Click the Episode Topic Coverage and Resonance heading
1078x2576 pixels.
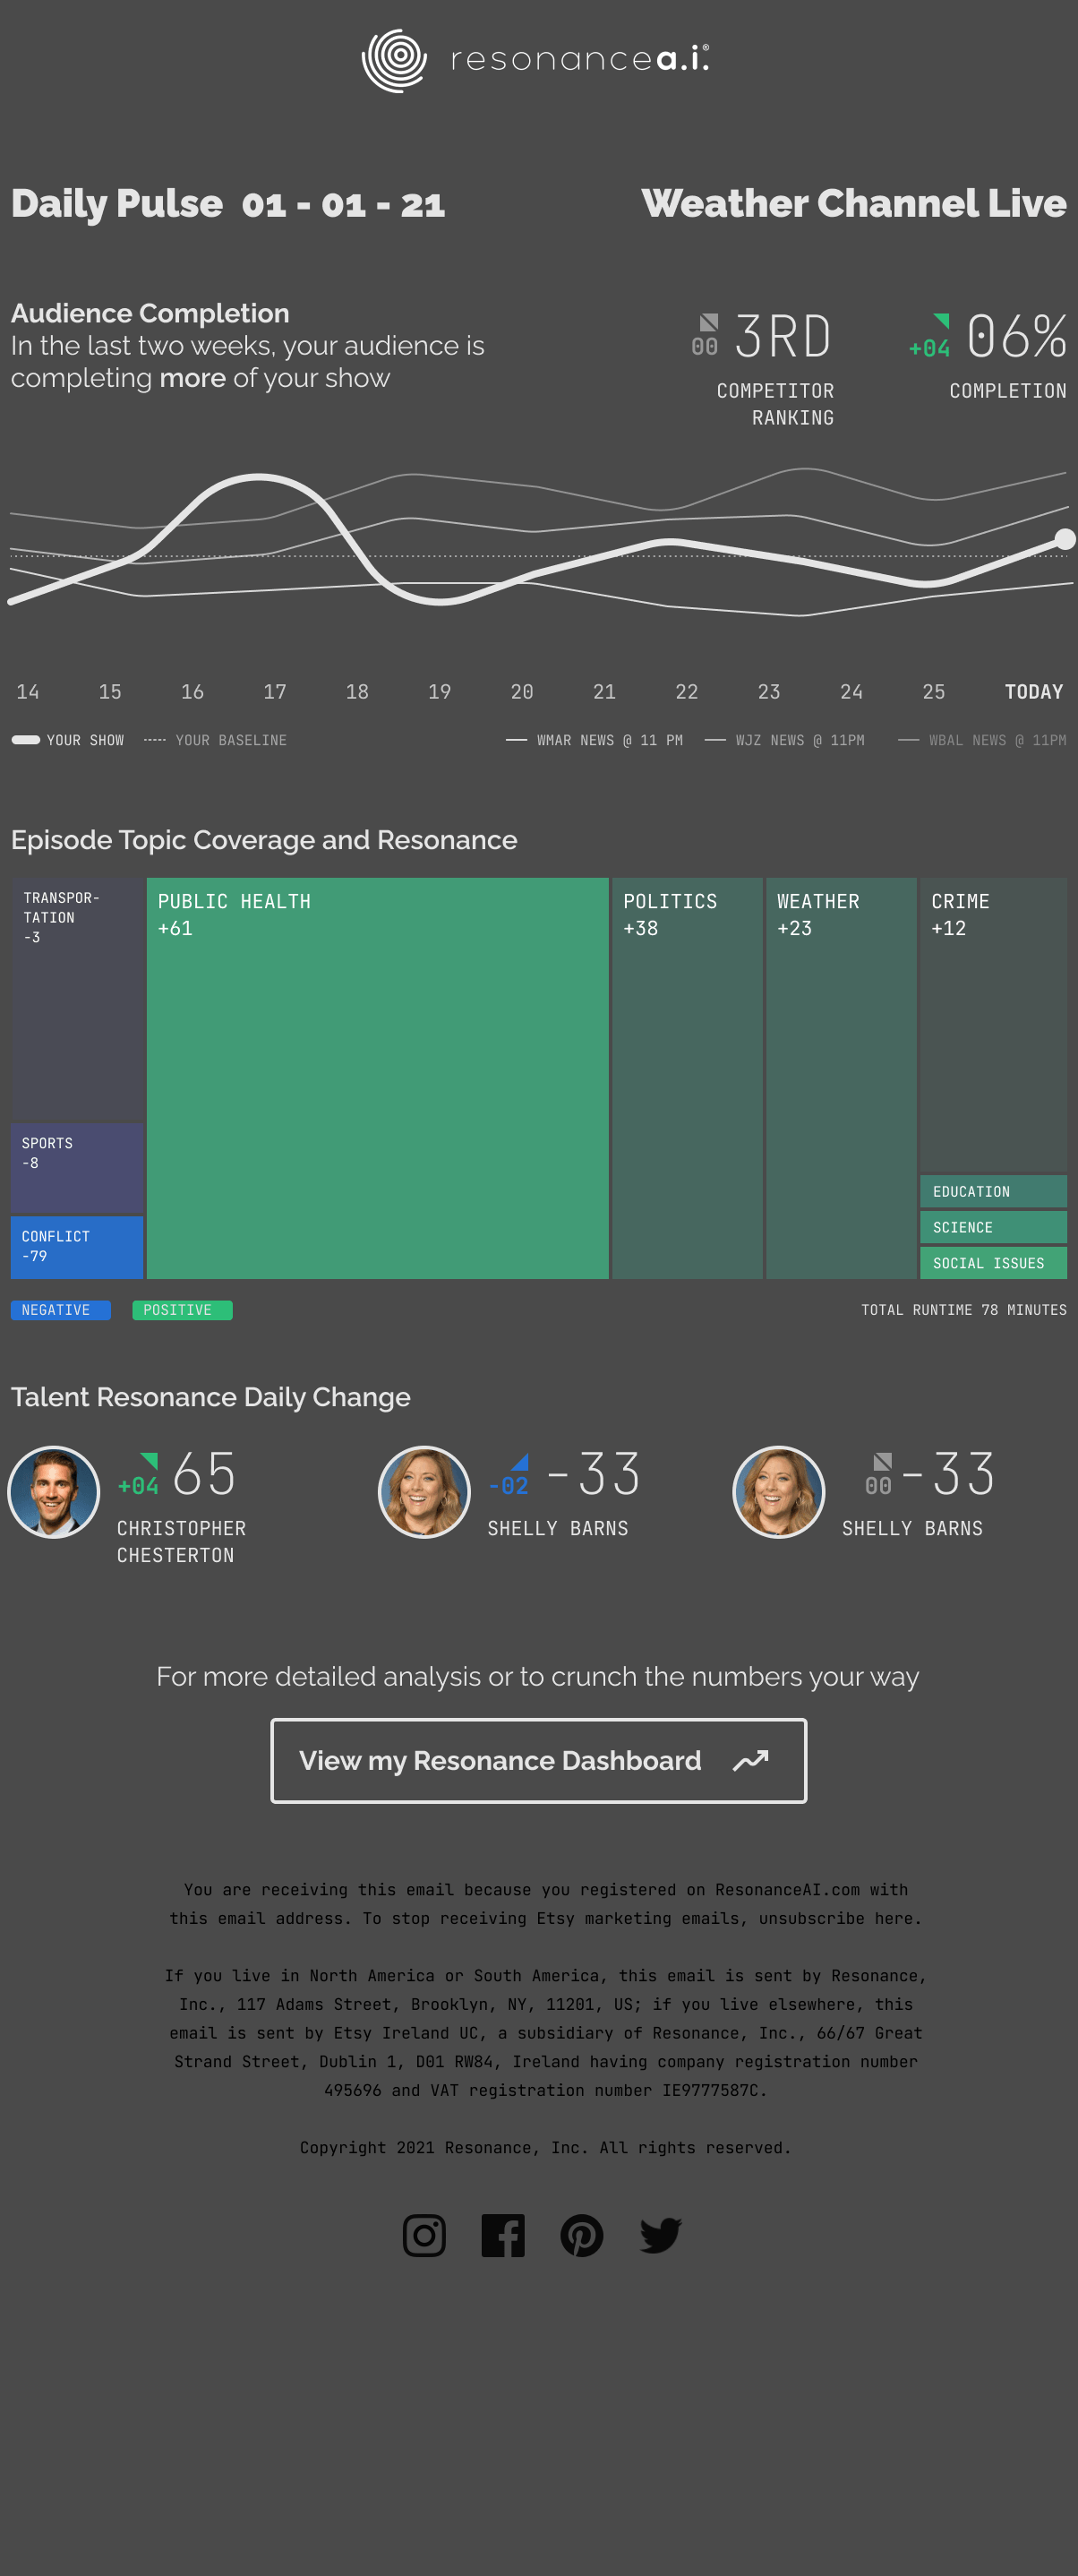point(264,840)
